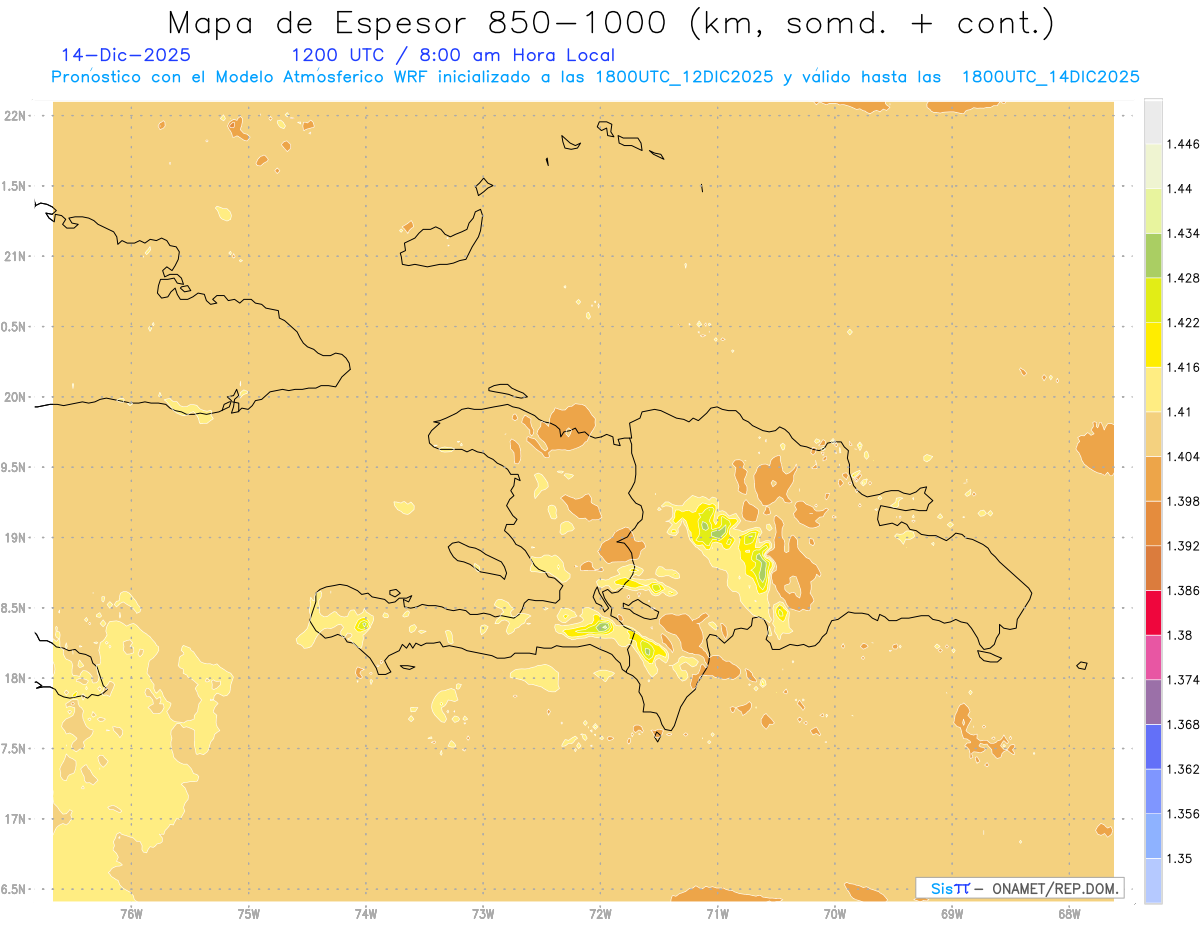This screenshot has height=927, width=1200.
Task: Click the 20N latitude label
Action: pyautogui.click(x=16, y=396)
